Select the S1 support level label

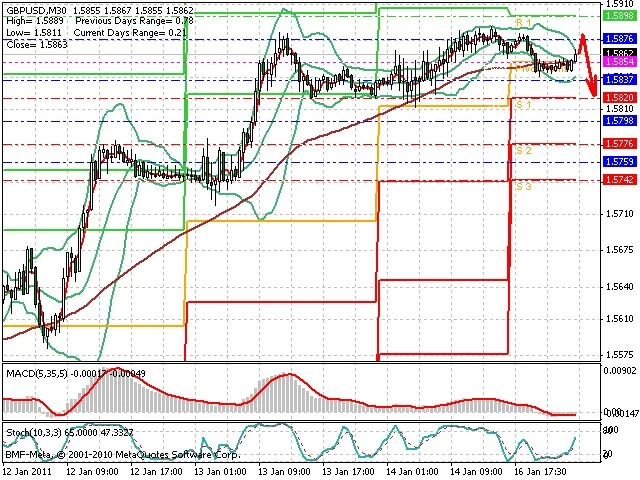(521, 104)
